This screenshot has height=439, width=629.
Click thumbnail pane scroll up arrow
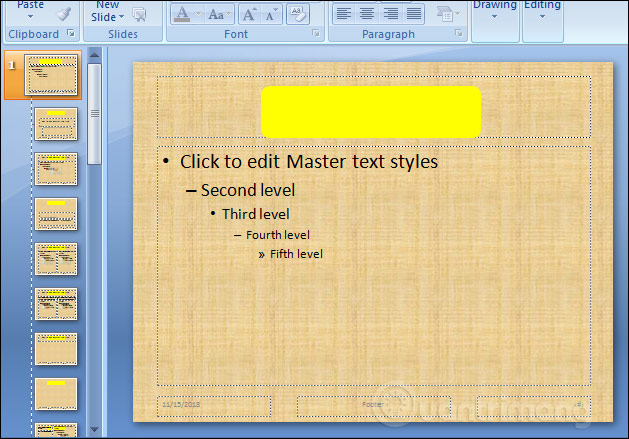tap(94, 55)
